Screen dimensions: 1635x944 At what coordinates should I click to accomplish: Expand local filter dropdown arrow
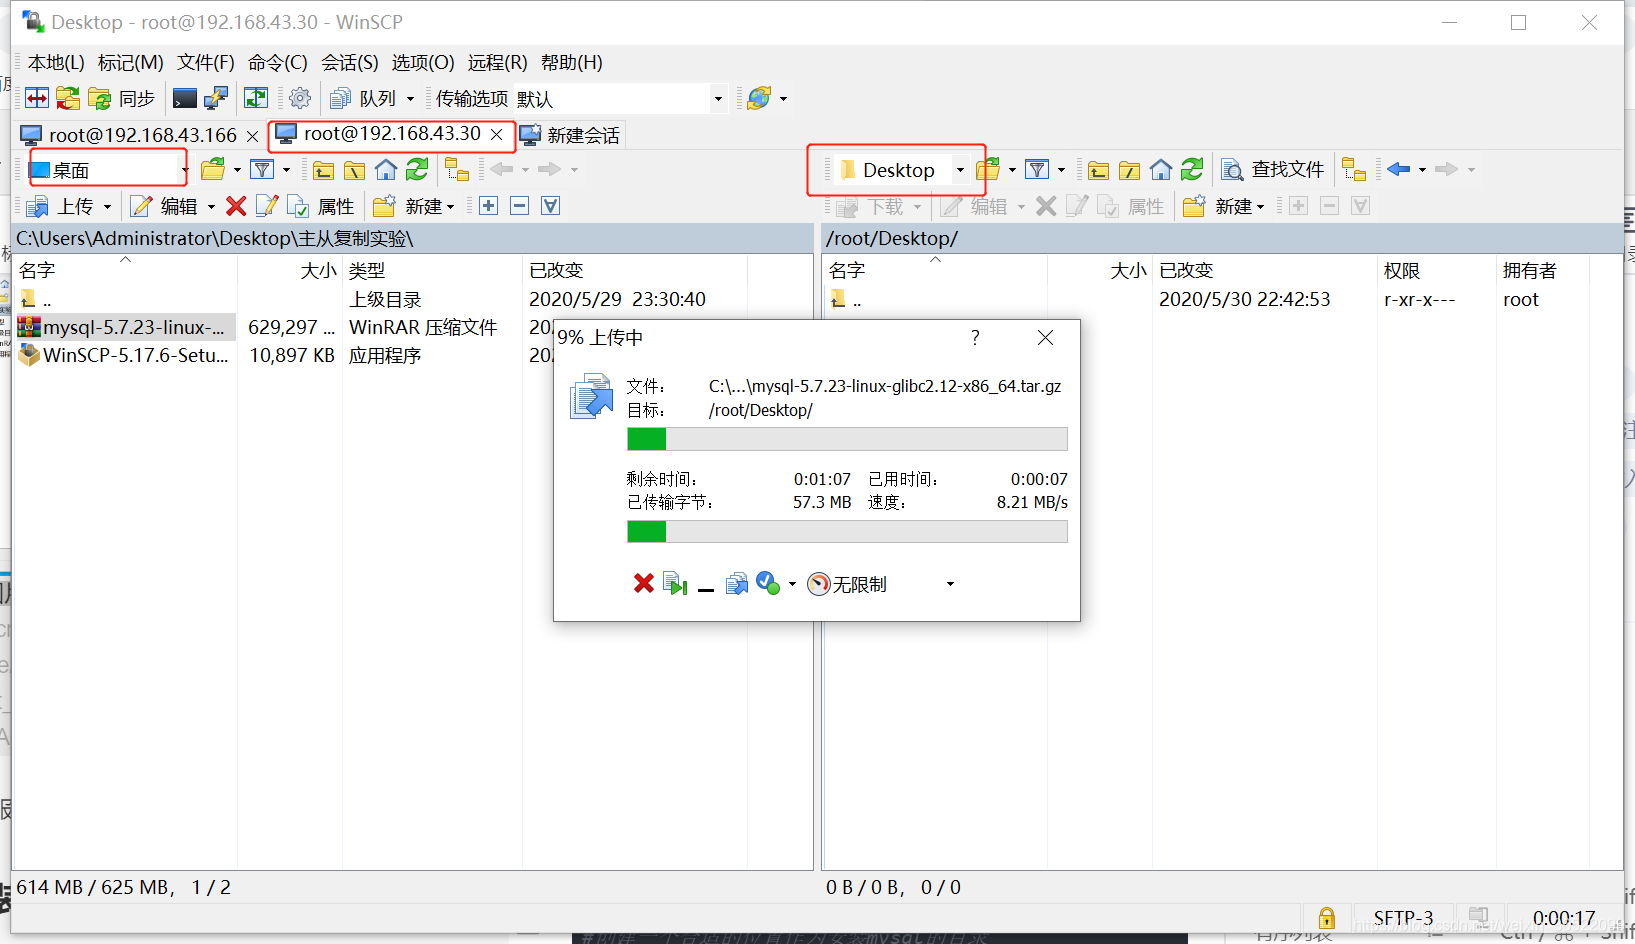[x=286, y=170]
